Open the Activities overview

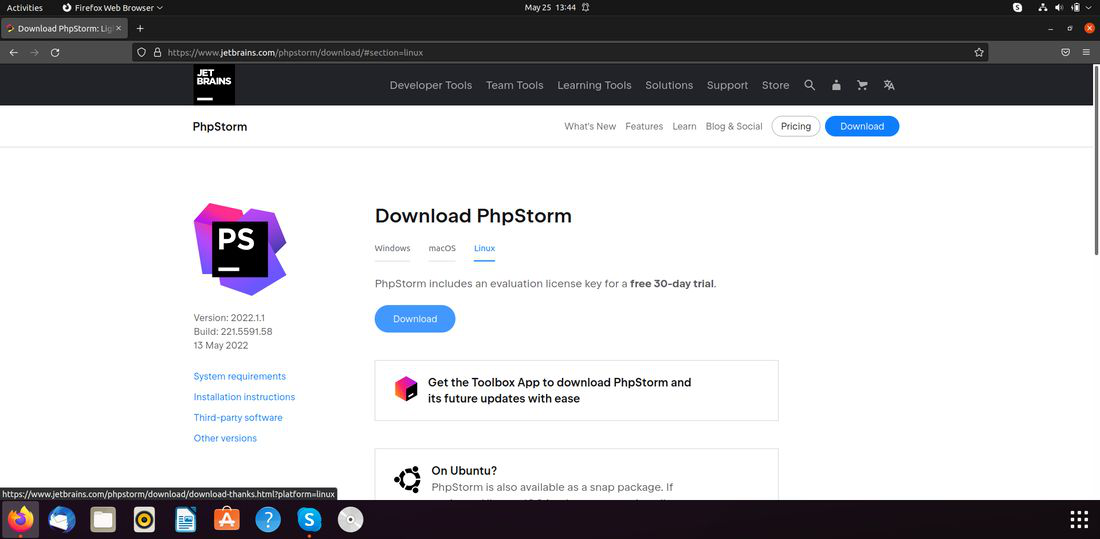(x=25, y=8)
